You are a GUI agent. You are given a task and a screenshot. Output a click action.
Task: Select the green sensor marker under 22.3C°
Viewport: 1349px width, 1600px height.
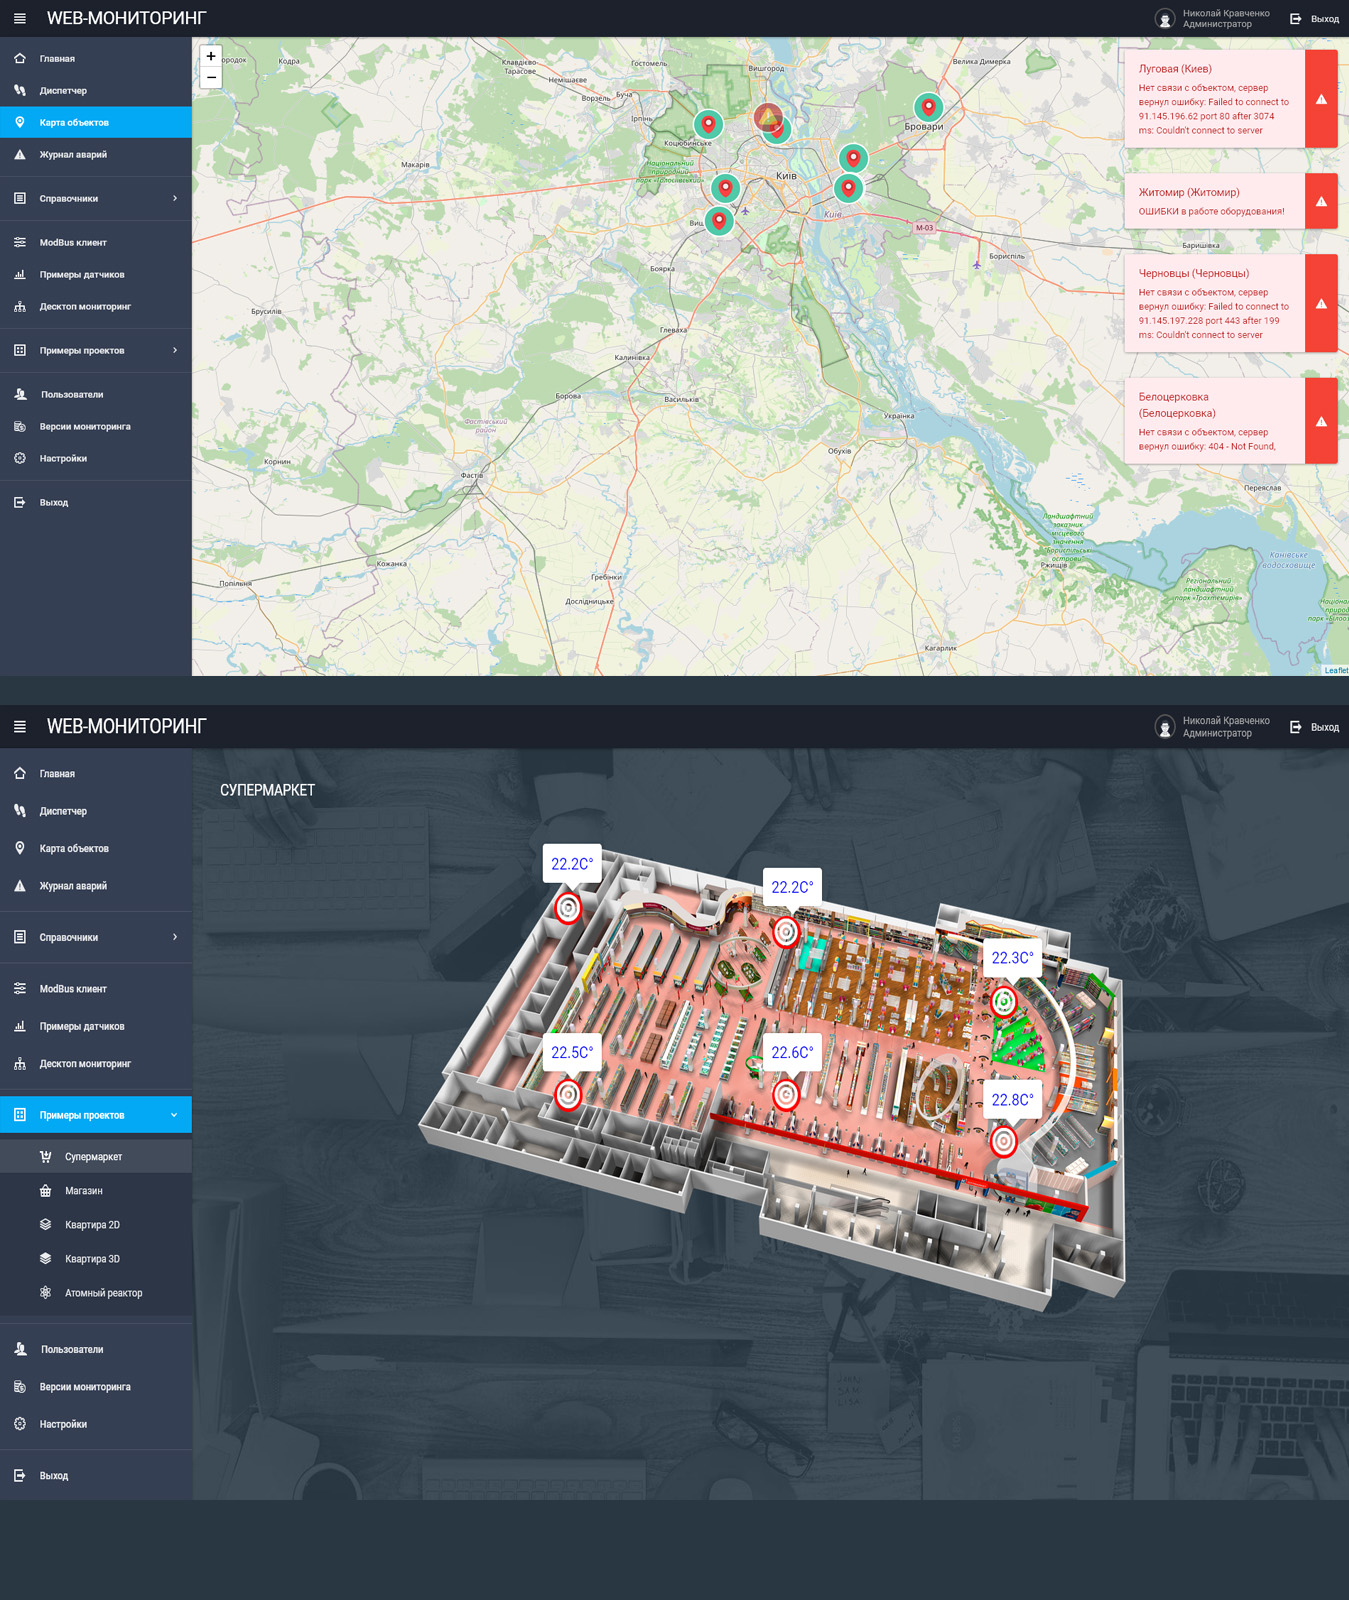1003,1000
